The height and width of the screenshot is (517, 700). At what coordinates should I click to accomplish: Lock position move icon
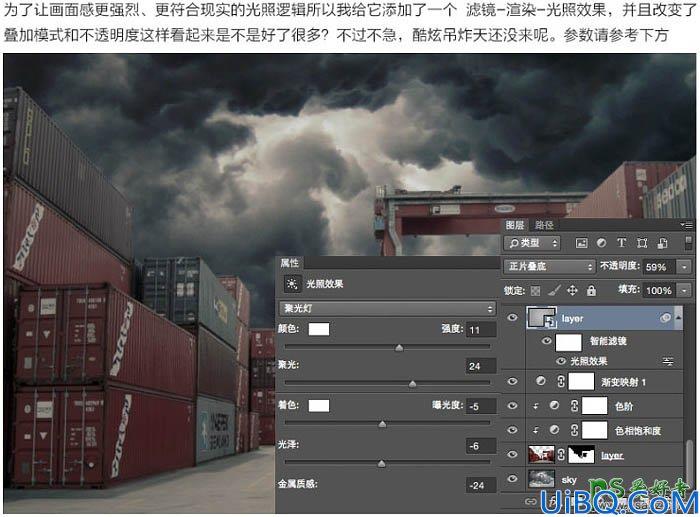coord(572,291)
